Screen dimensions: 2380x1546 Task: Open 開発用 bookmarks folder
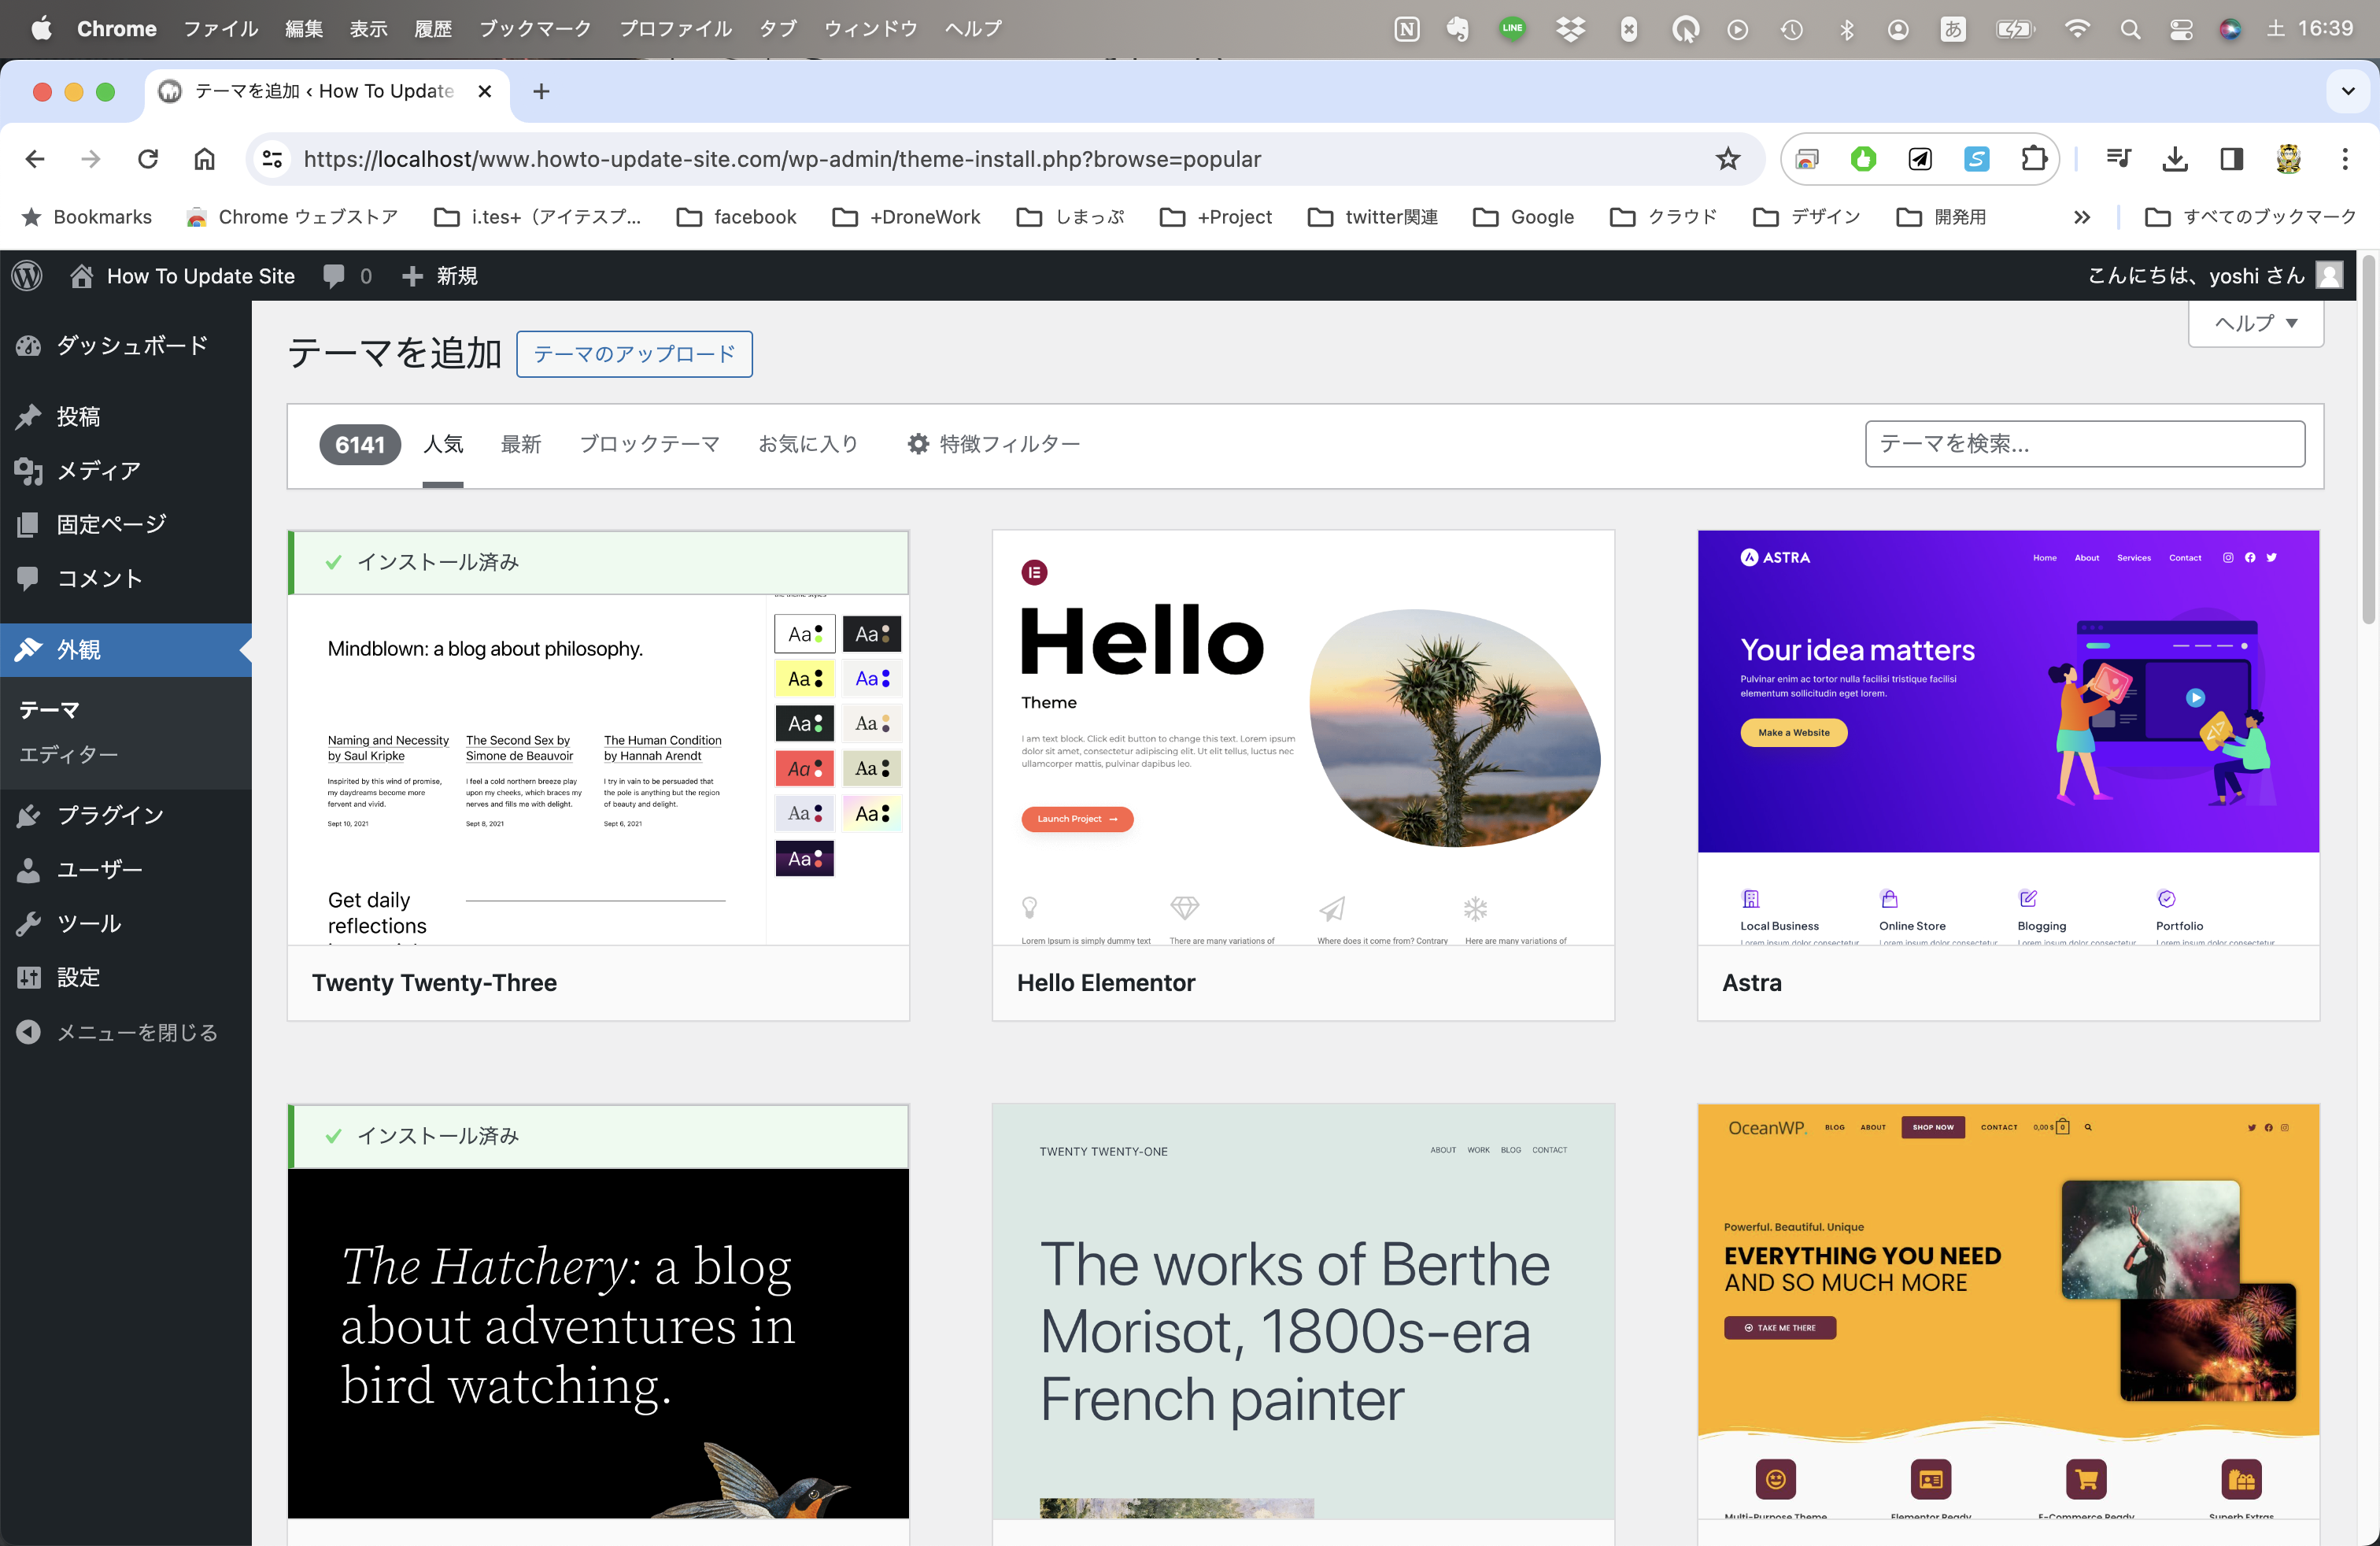point(1941,217)
